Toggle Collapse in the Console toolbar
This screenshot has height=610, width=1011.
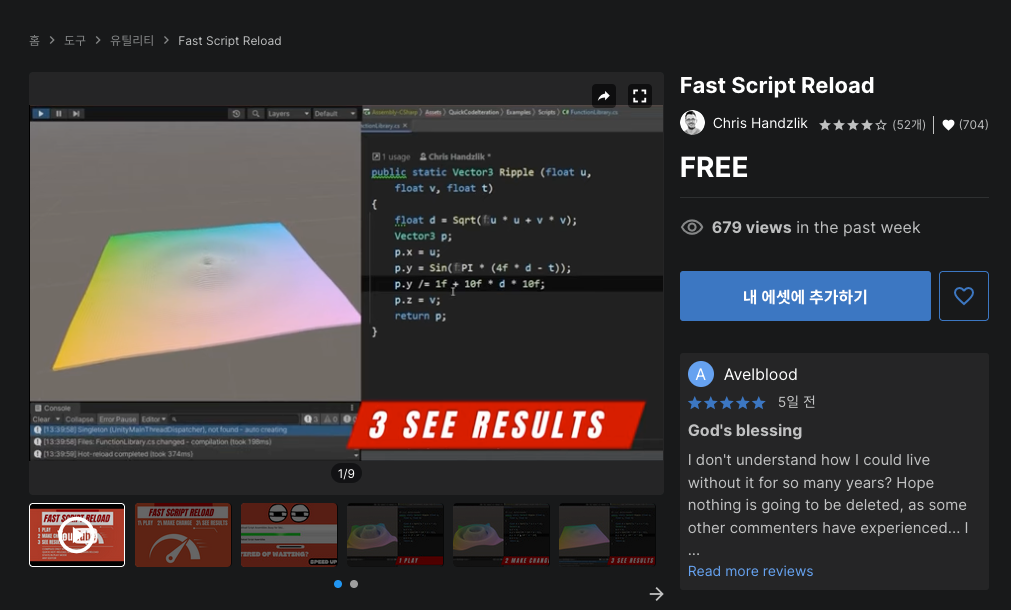(81, 418)
